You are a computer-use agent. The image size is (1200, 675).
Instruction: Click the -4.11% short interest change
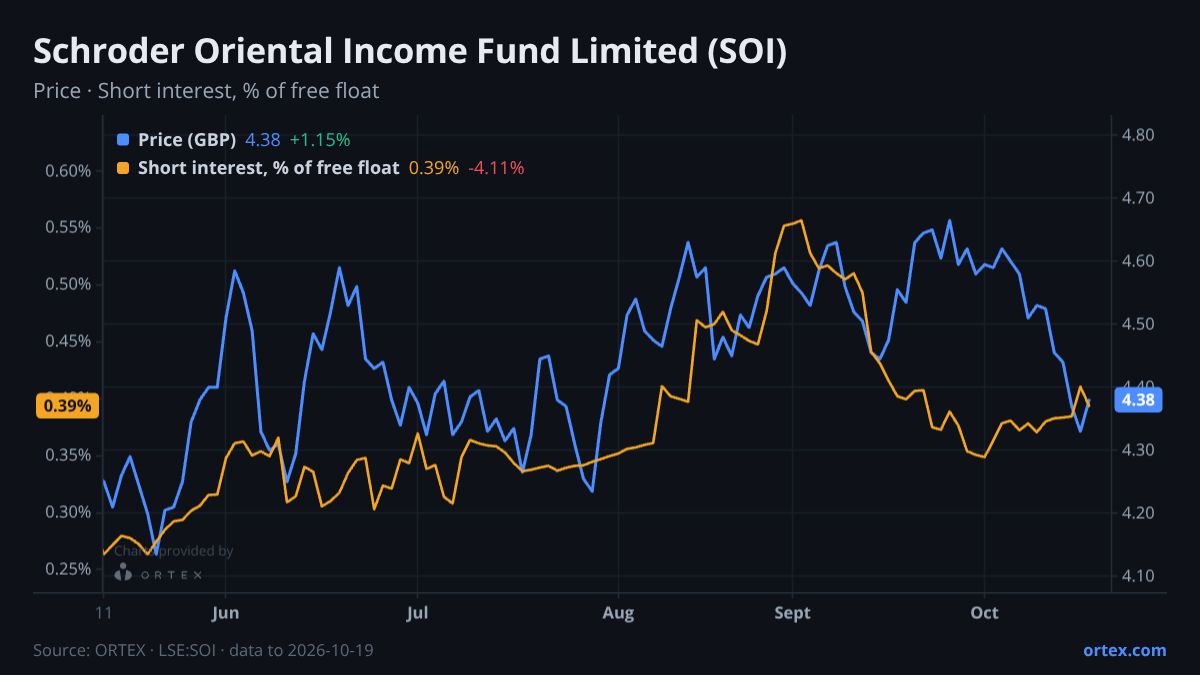click(x=497, y=168)
